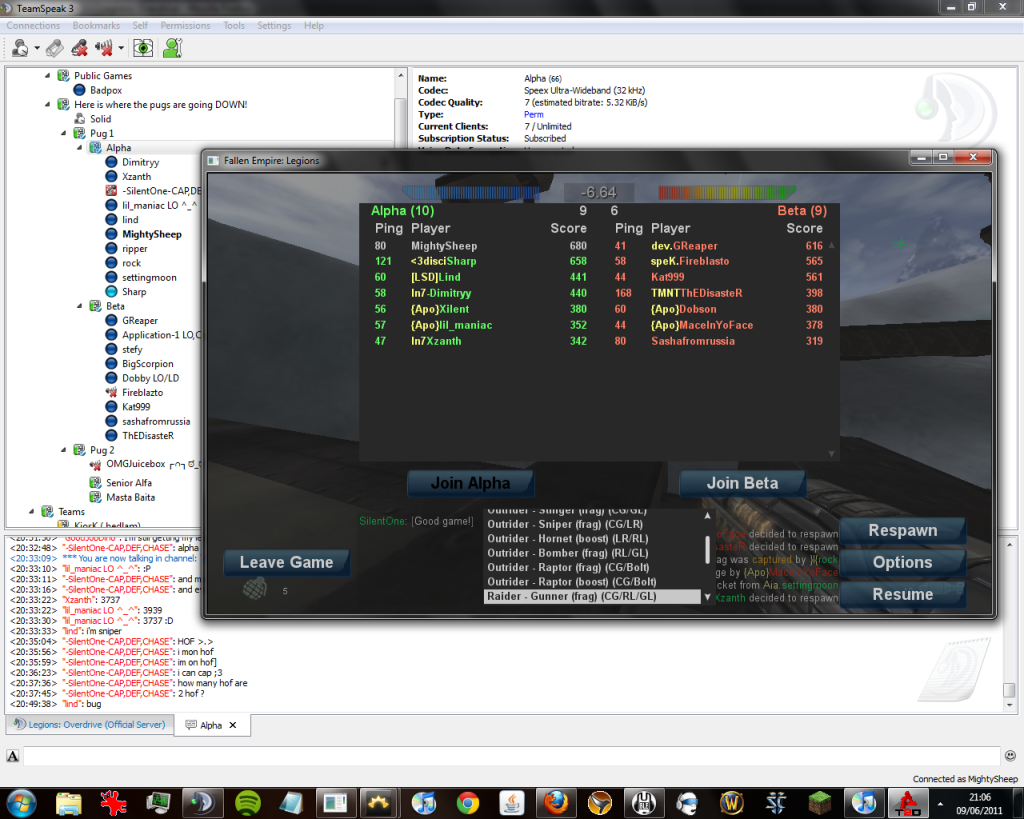Screen dimensions: 1024x819
Task: Select the Alpha chat tab
Action: pos(211,725)
